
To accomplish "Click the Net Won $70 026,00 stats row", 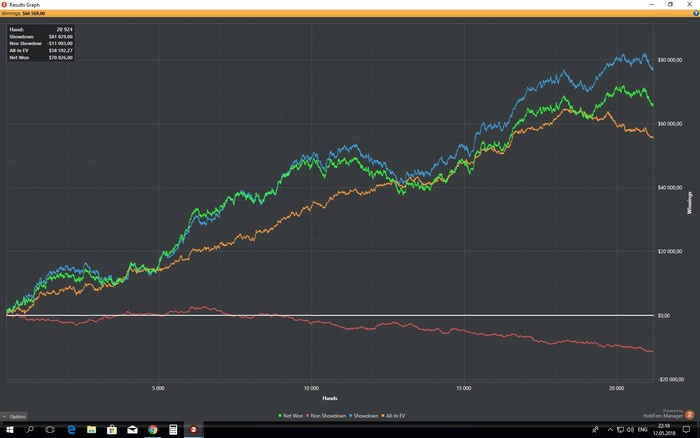I will click(41, 58).
